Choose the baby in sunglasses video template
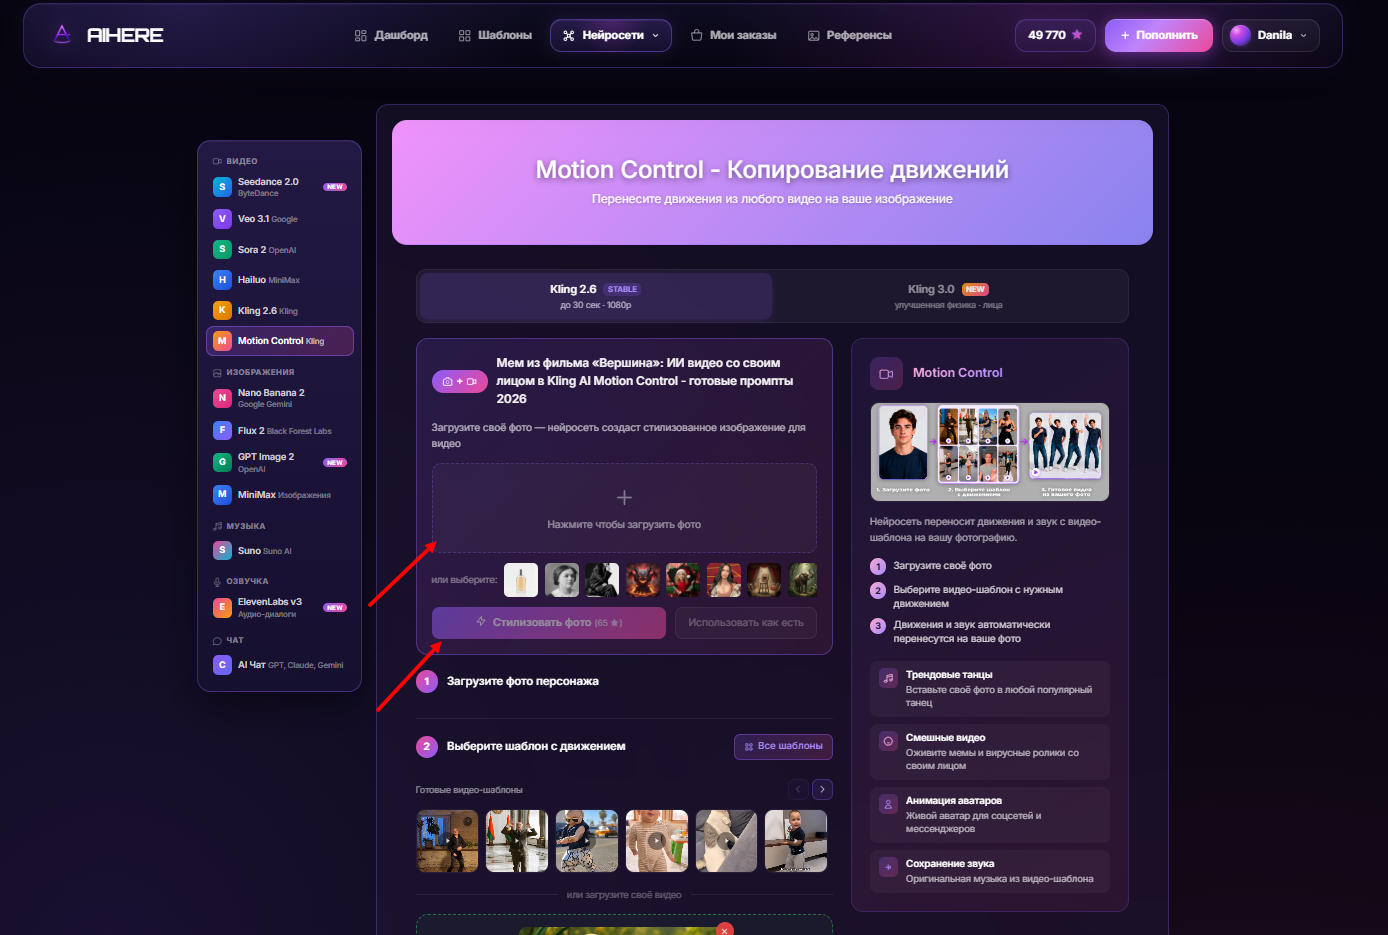Viewport: 1388px width, 935px height. tap(587, 841)
